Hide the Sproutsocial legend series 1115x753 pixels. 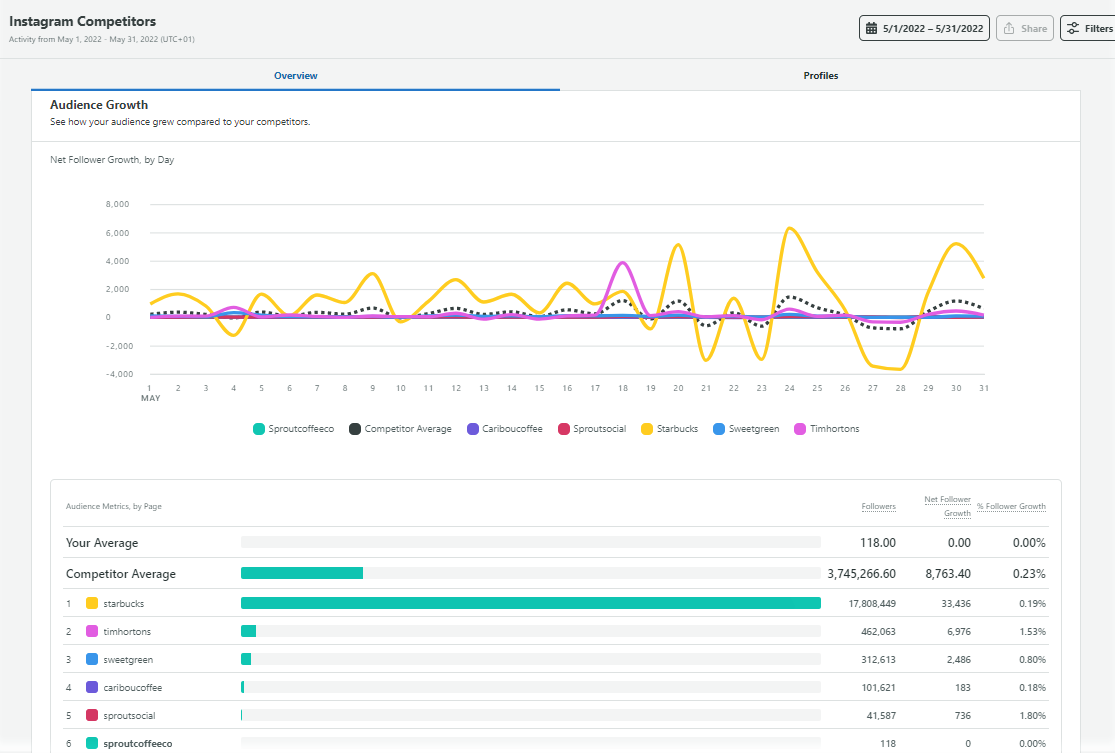591,429
